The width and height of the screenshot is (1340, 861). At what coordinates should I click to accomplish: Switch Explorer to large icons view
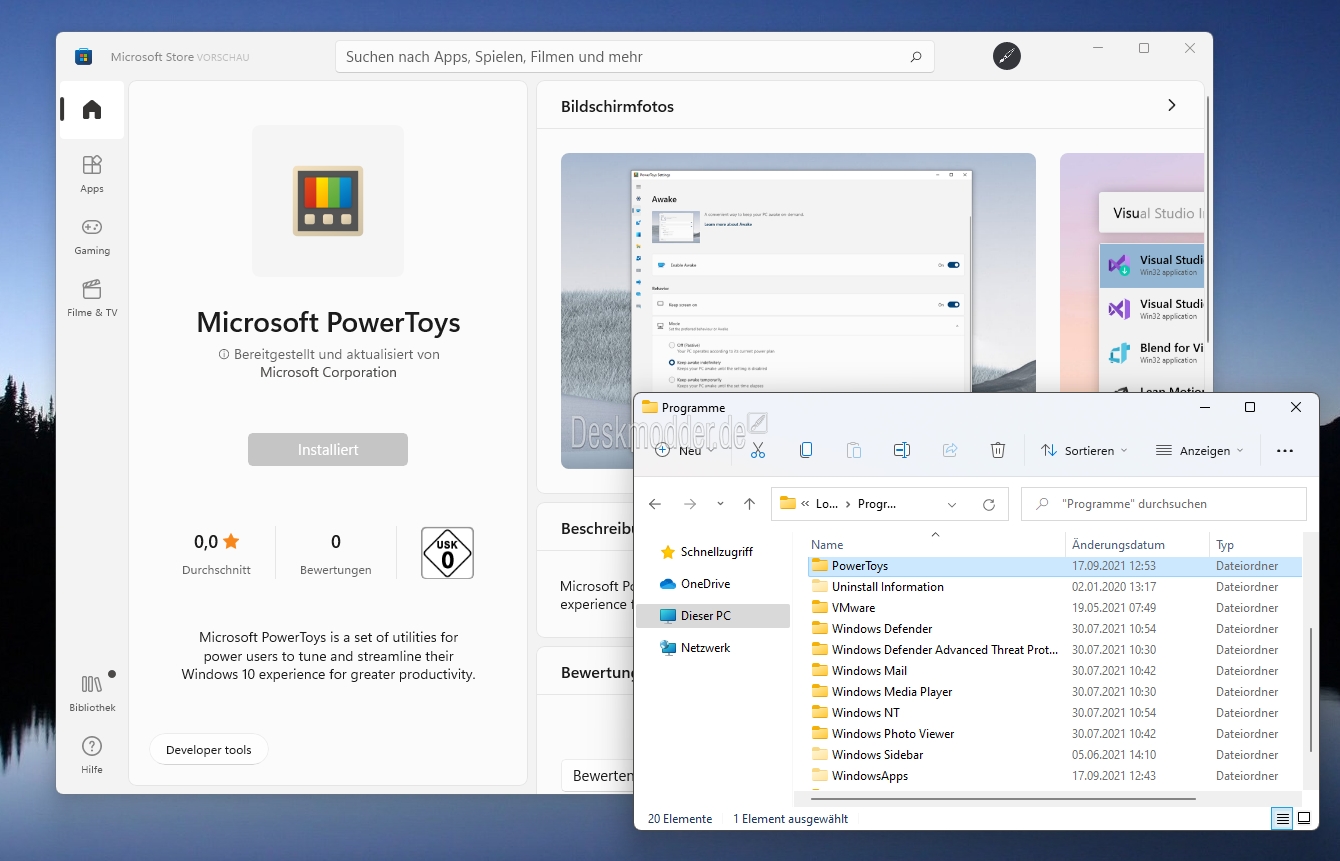pyautogui.click(x=1304, y=818)
